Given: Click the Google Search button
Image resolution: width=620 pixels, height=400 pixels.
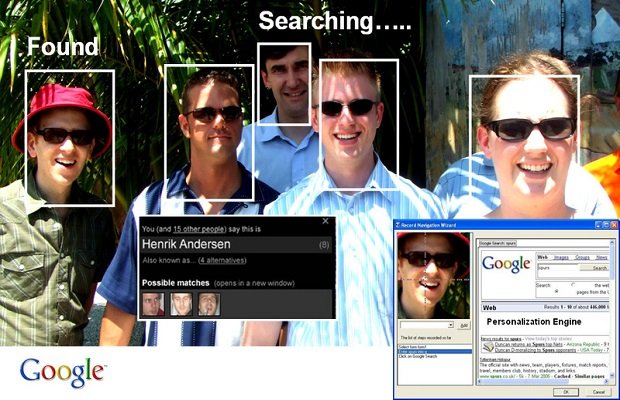Looking at the screenshot, I should [x=594, y=268].
